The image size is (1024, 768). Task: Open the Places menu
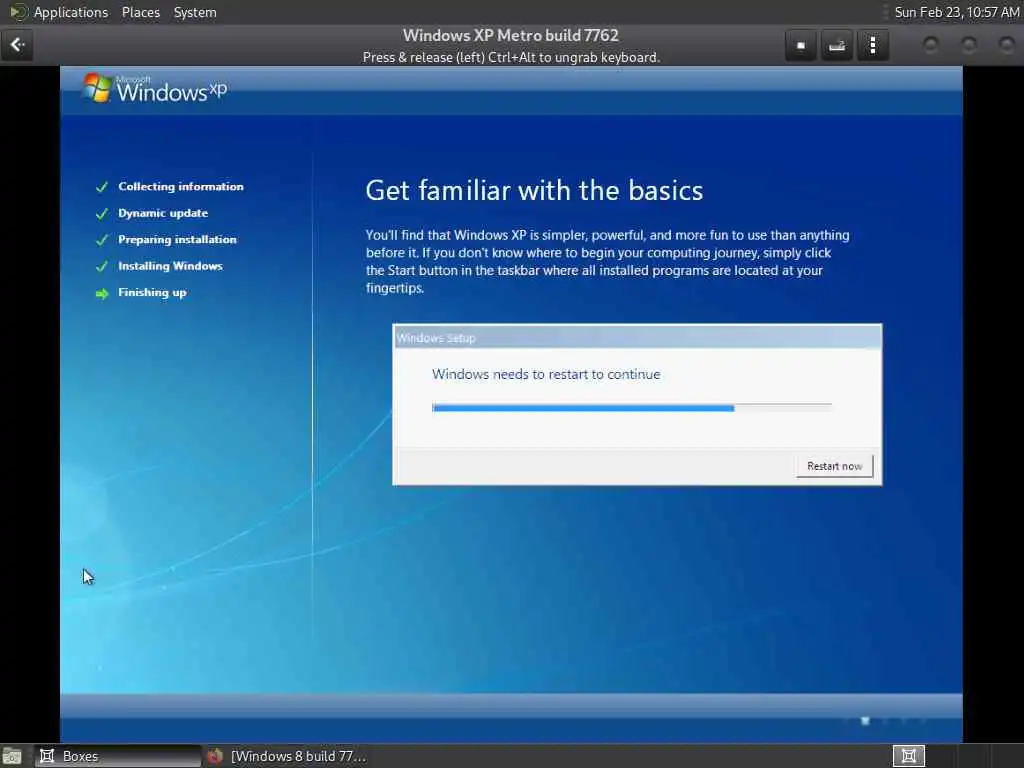point(140,12)
